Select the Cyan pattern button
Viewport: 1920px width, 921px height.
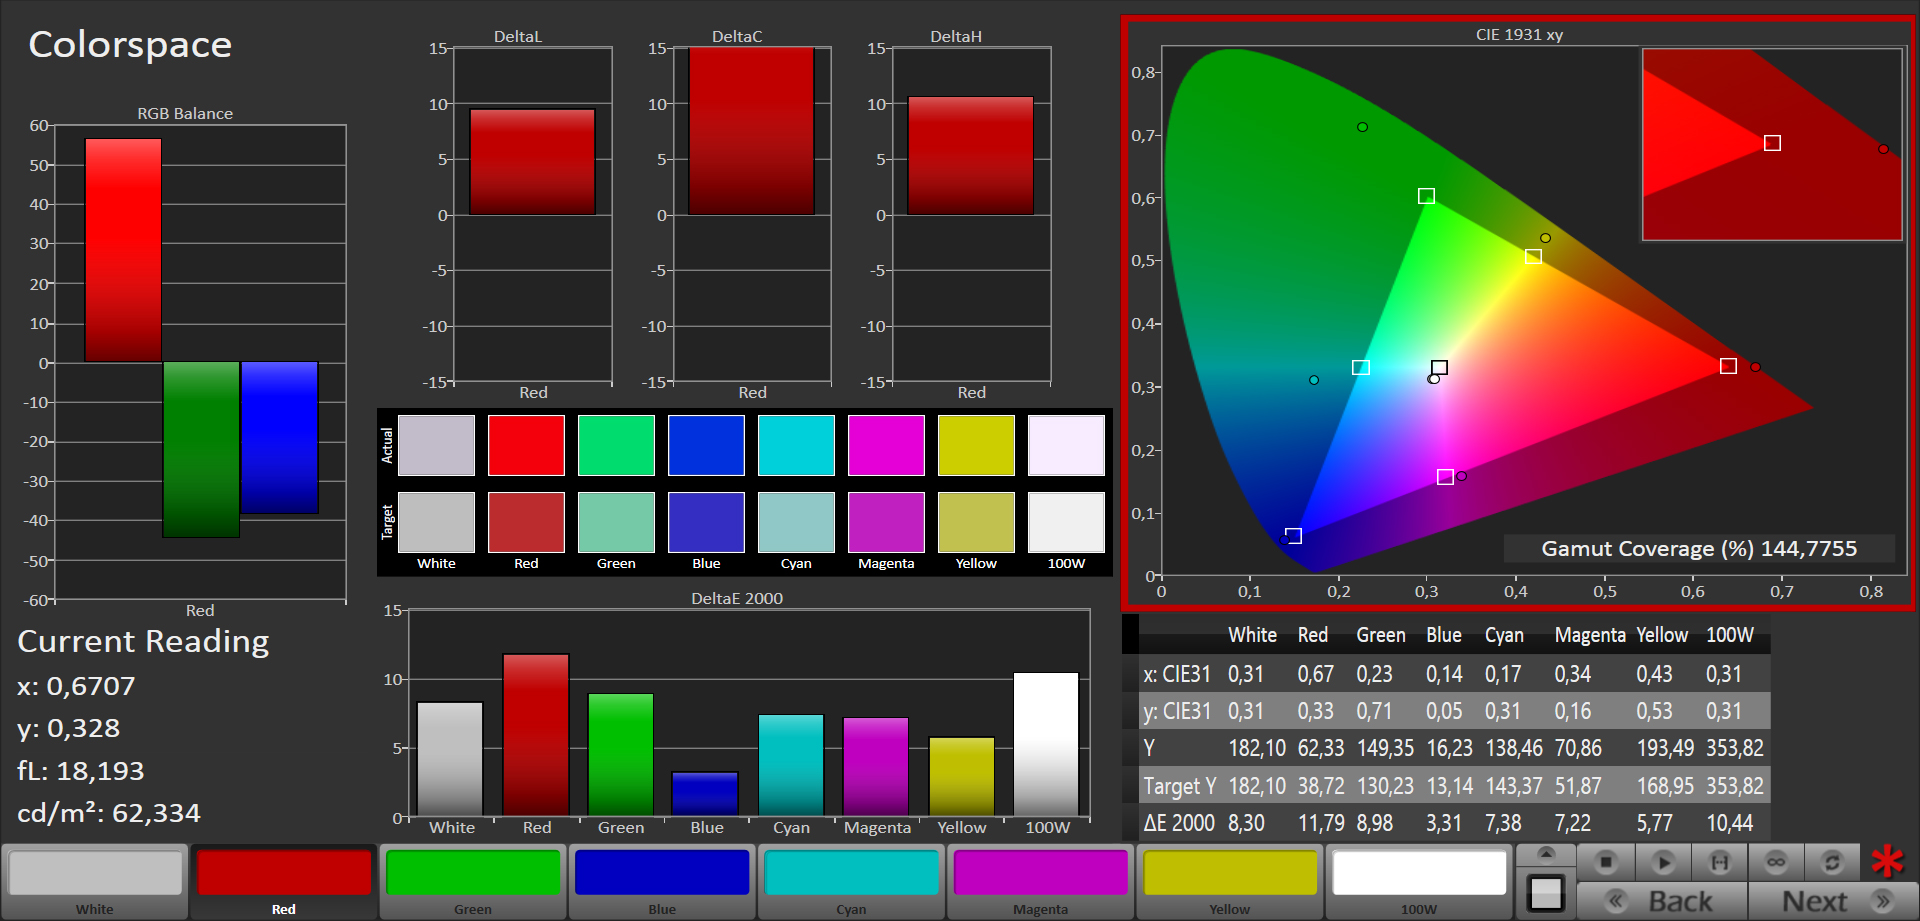[x=851, y=881]
